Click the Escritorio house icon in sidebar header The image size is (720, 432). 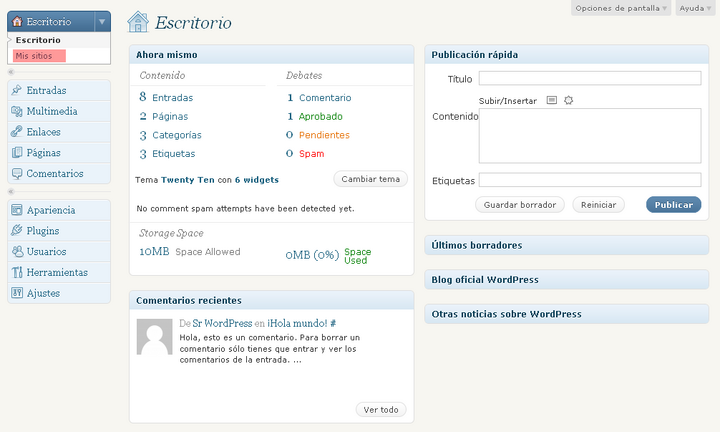(17, 22)
